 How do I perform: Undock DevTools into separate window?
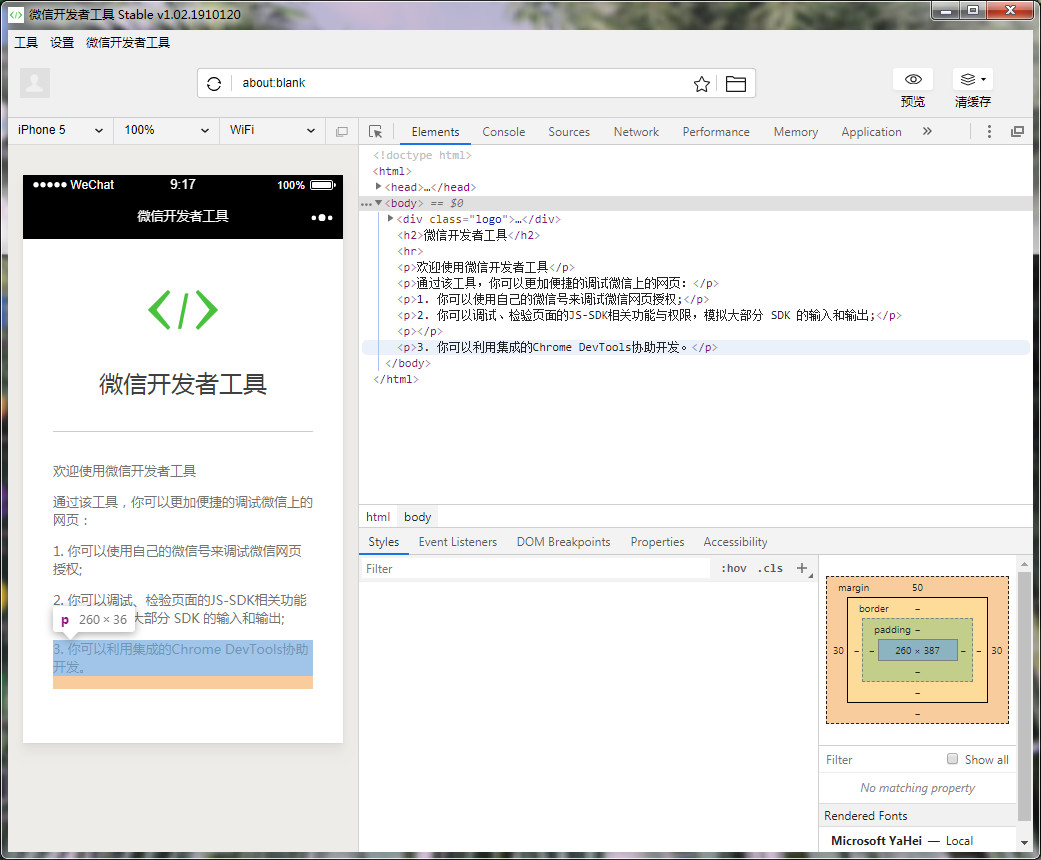[x=1017, y=132]
